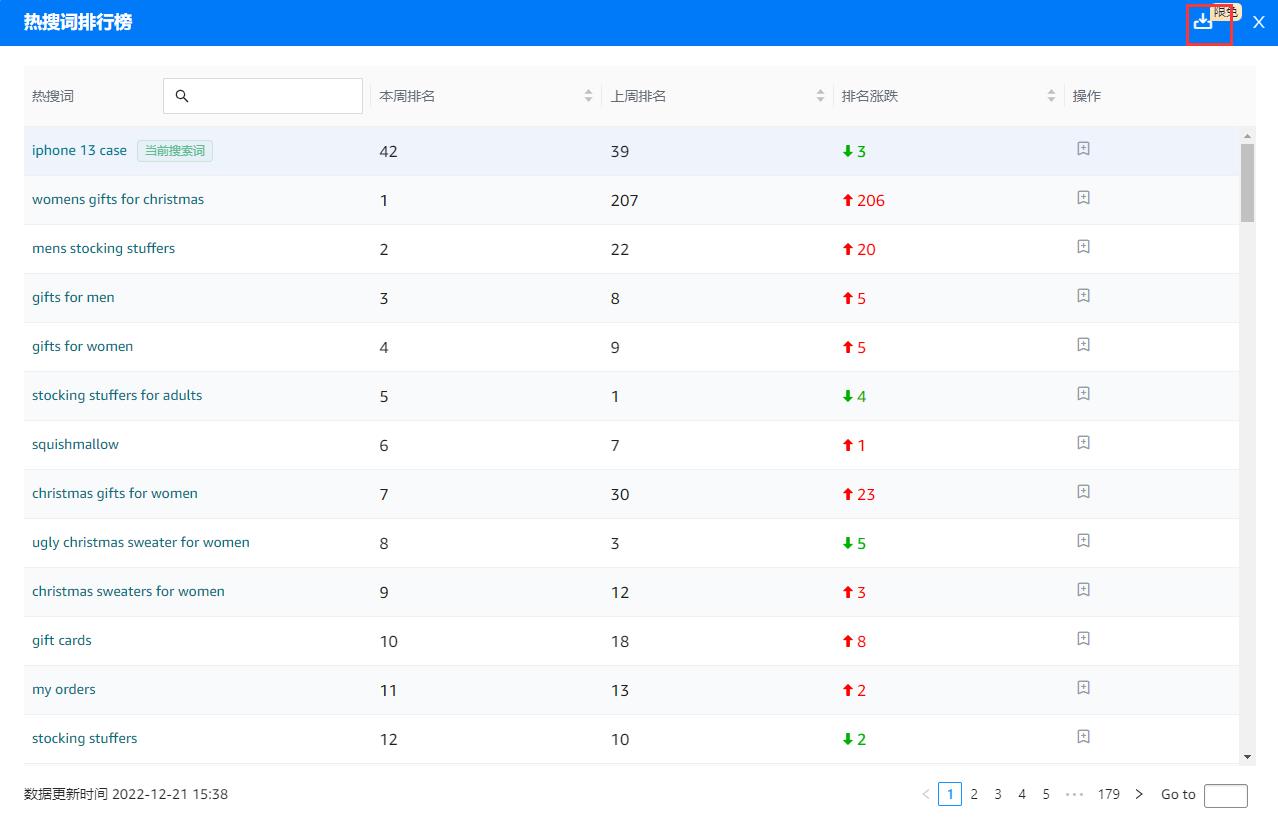Open the christmas gifts for women keyword

(x=115, y=494)
